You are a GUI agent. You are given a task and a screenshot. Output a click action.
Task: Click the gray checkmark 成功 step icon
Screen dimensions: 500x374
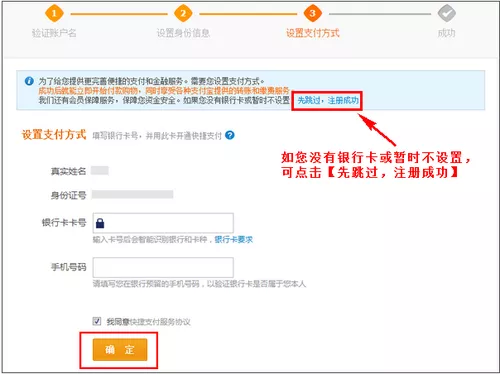(x=446, y=13)
